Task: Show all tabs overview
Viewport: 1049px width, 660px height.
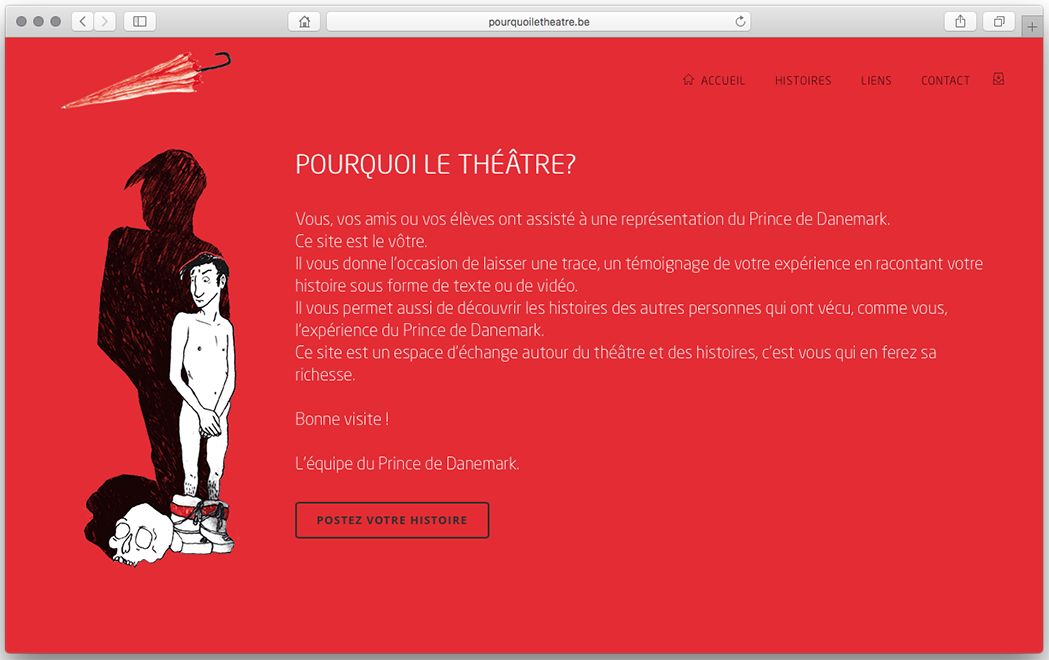Action: click(998, 21)
